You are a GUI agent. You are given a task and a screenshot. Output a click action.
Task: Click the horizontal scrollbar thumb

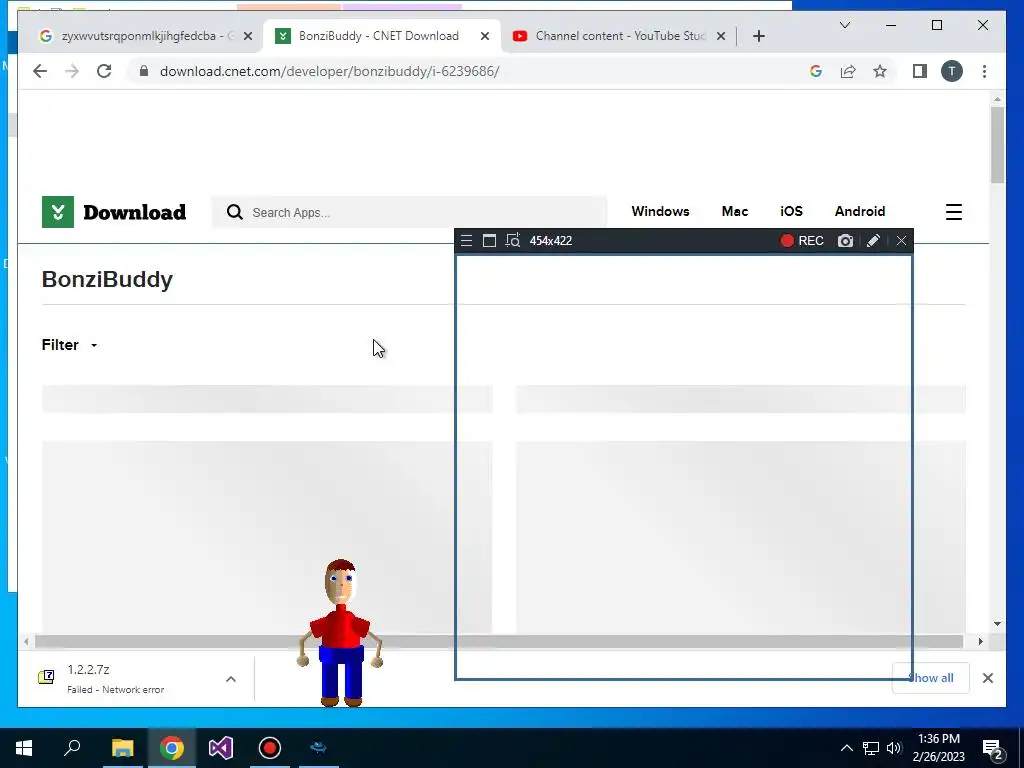coord(499,641)
